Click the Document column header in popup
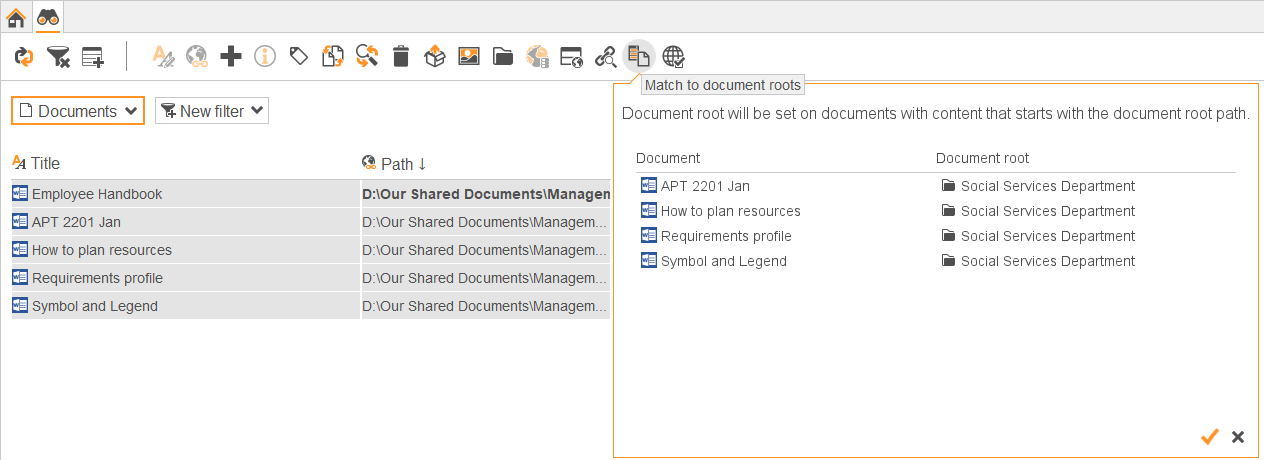The image size is (1264, 460). point(668,158)
